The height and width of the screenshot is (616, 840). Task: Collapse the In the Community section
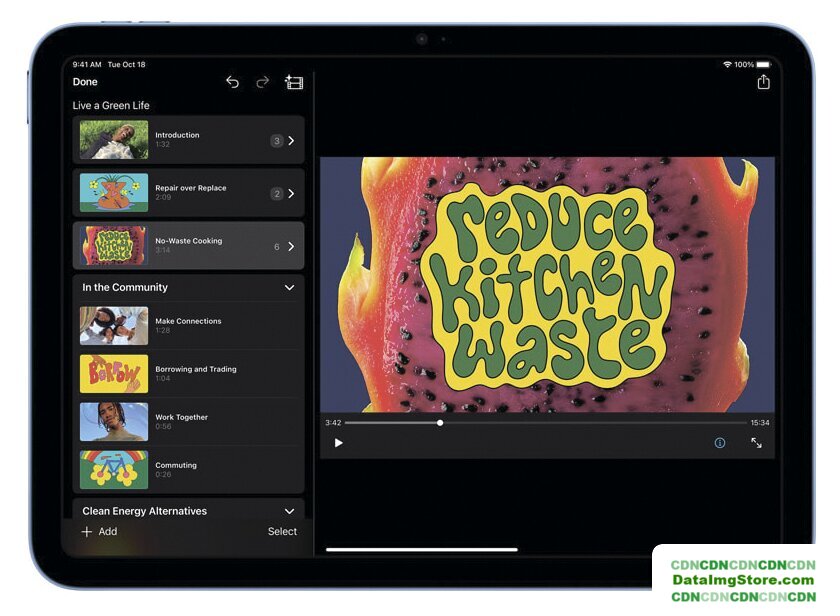pyautogui.click(x=289, y=288)
